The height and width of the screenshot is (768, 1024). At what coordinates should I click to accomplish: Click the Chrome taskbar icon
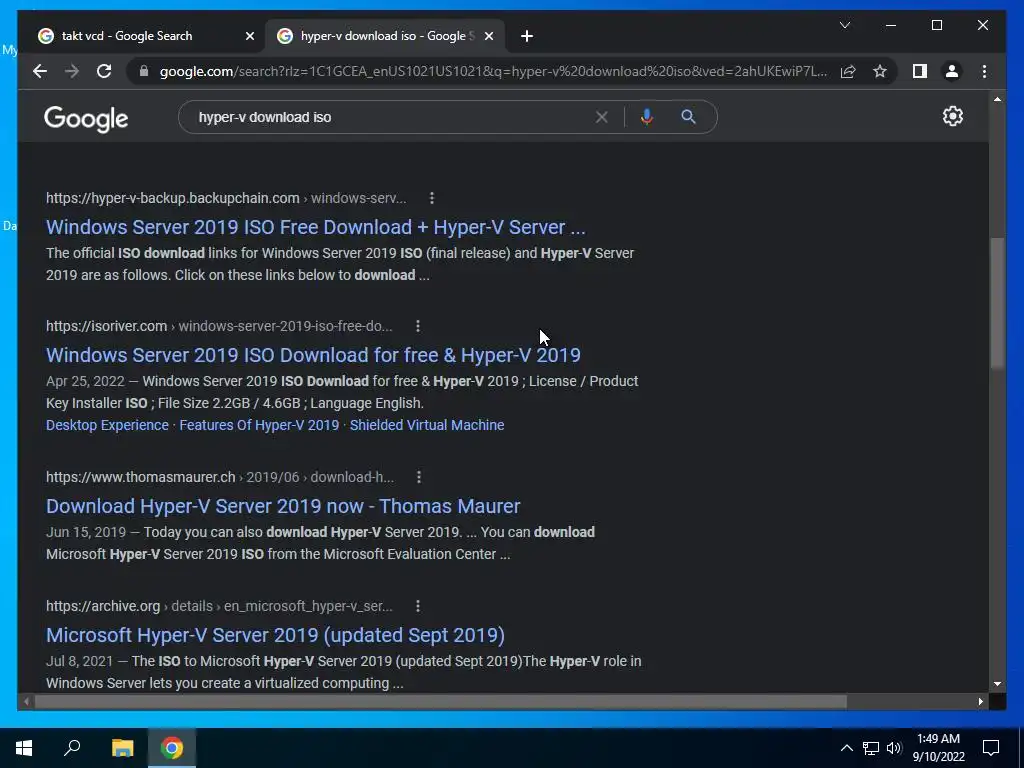click(x=172, y=748)
